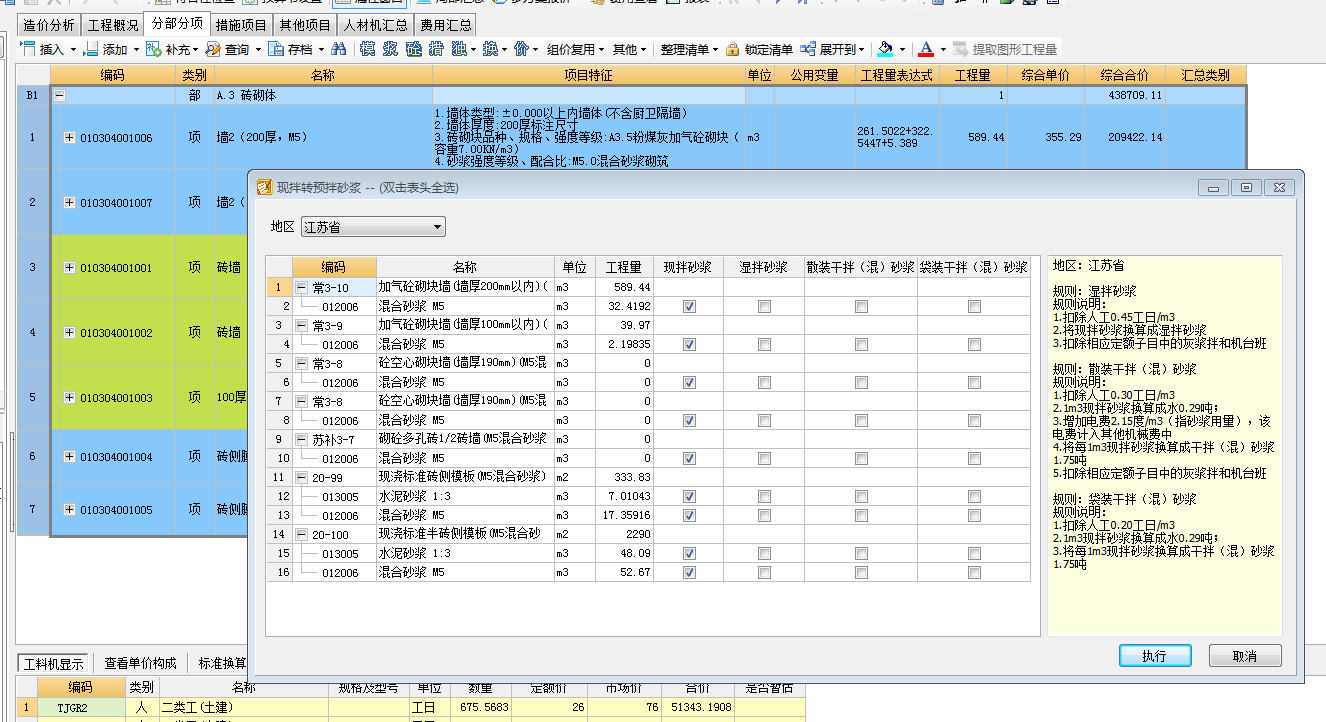Check 袋装干拌砂浆 for row 6 混合砂浆 M5
The height and width of the screenshot is (722, 1326).
click(974, 383)
